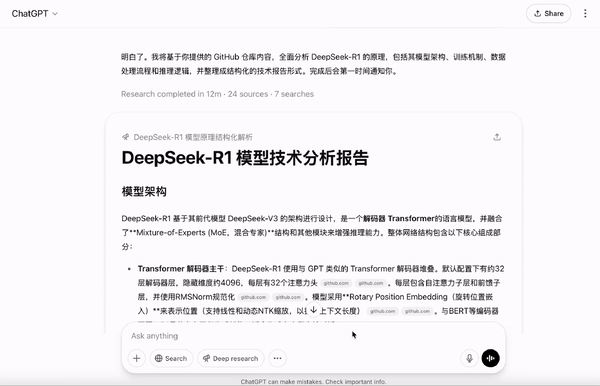Expand the research completed sources summary

[217, 94]
